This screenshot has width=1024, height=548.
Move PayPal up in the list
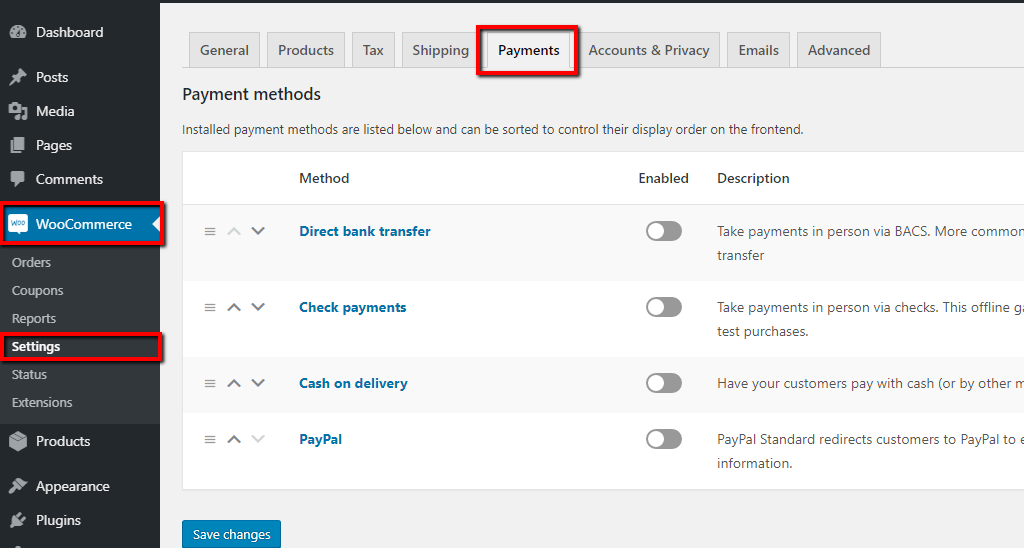point(234,439)
